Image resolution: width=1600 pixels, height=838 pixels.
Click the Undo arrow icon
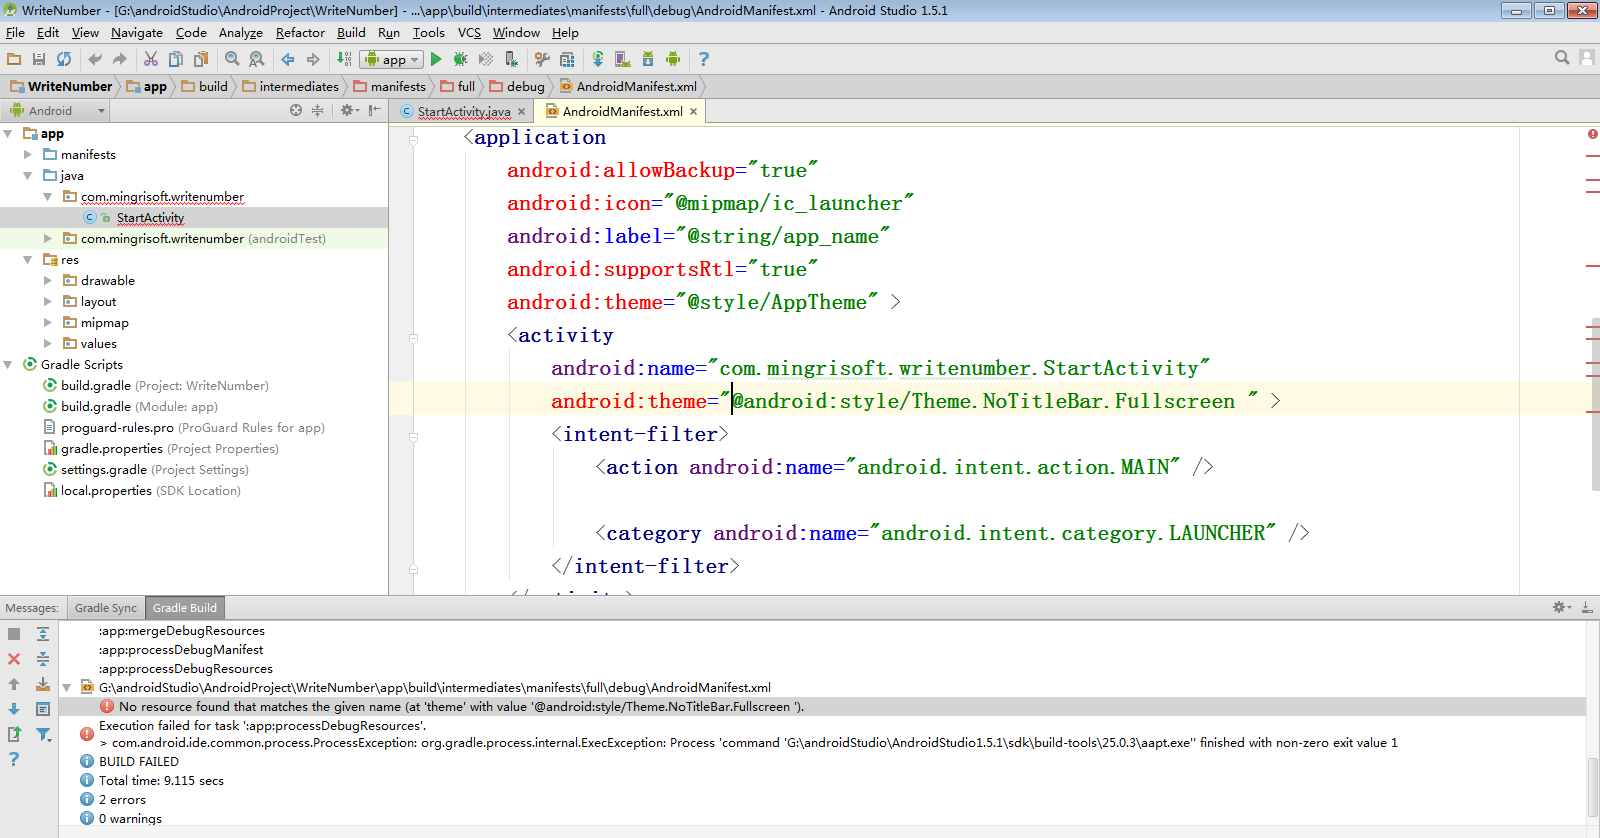point(95,59)
